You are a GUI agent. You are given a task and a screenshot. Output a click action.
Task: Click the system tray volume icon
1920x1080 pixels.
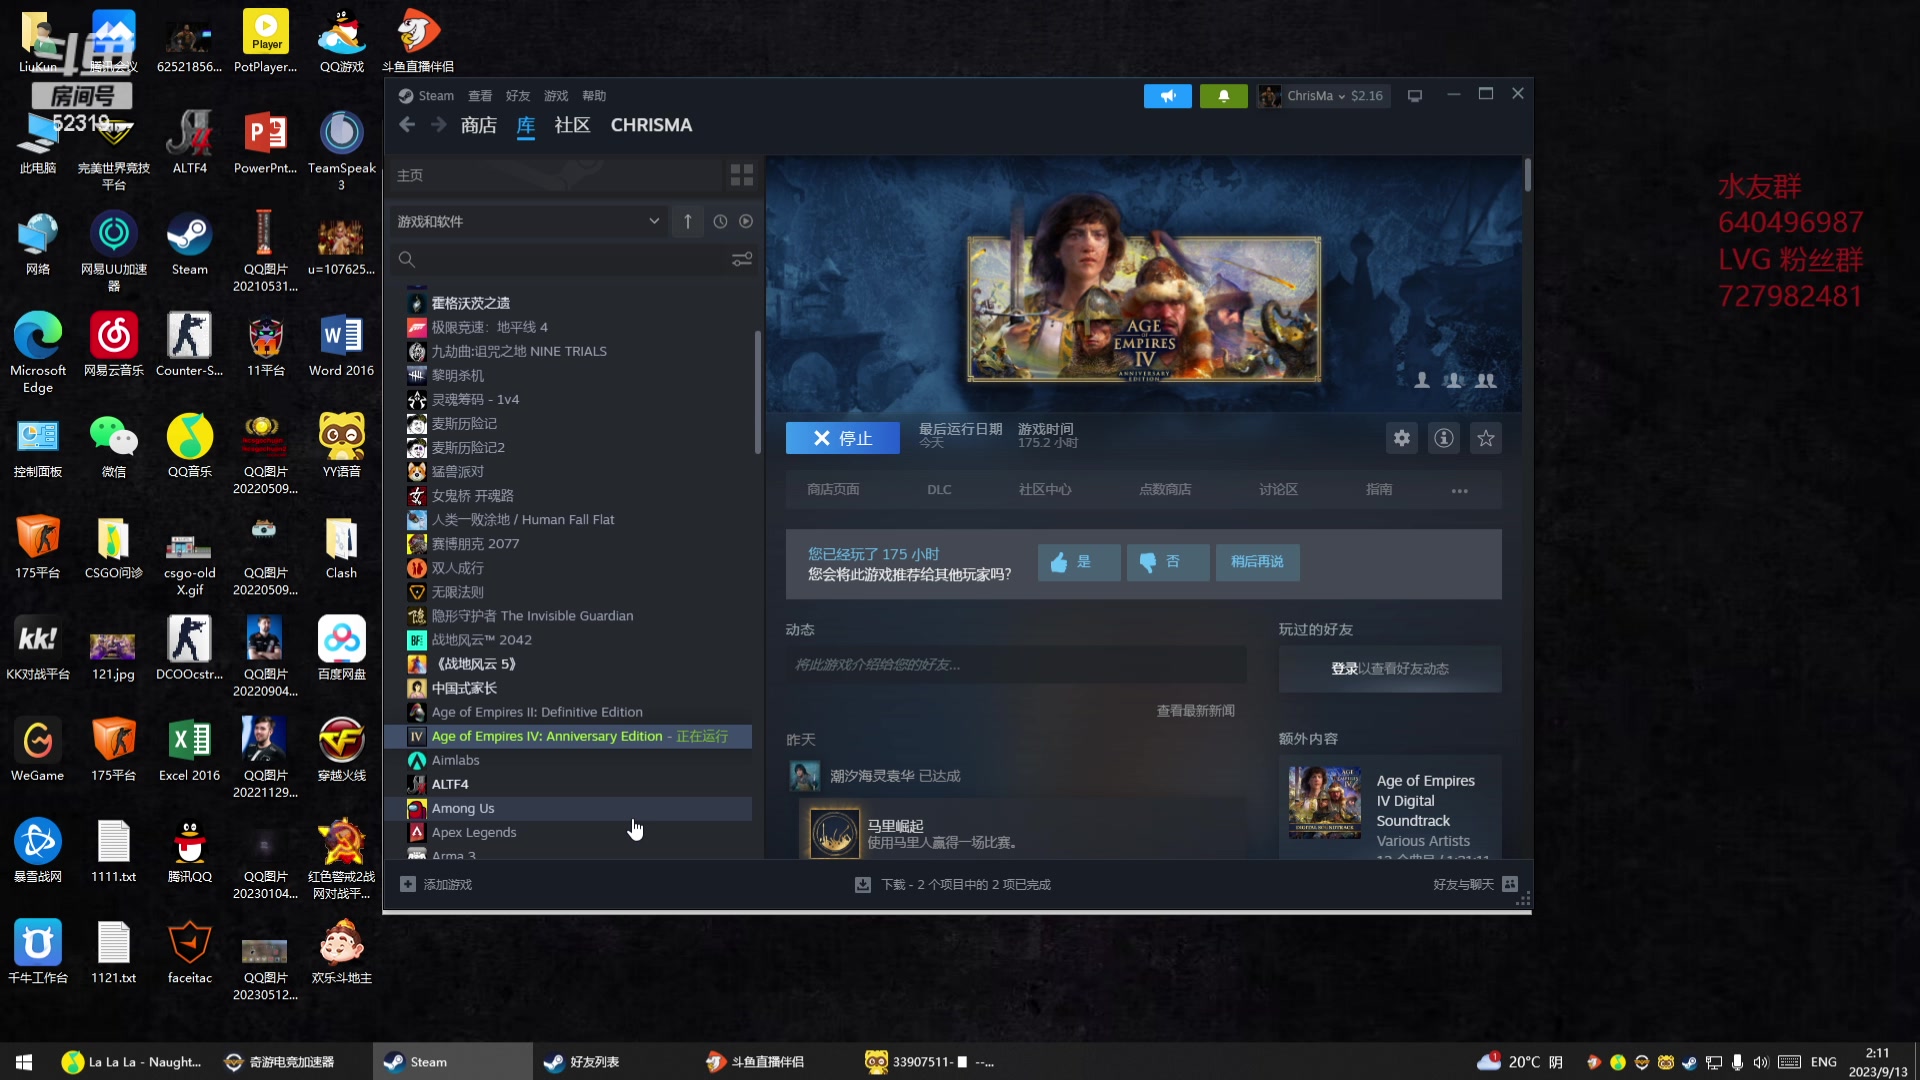pyautogui.click(x=1761, y=1062)
